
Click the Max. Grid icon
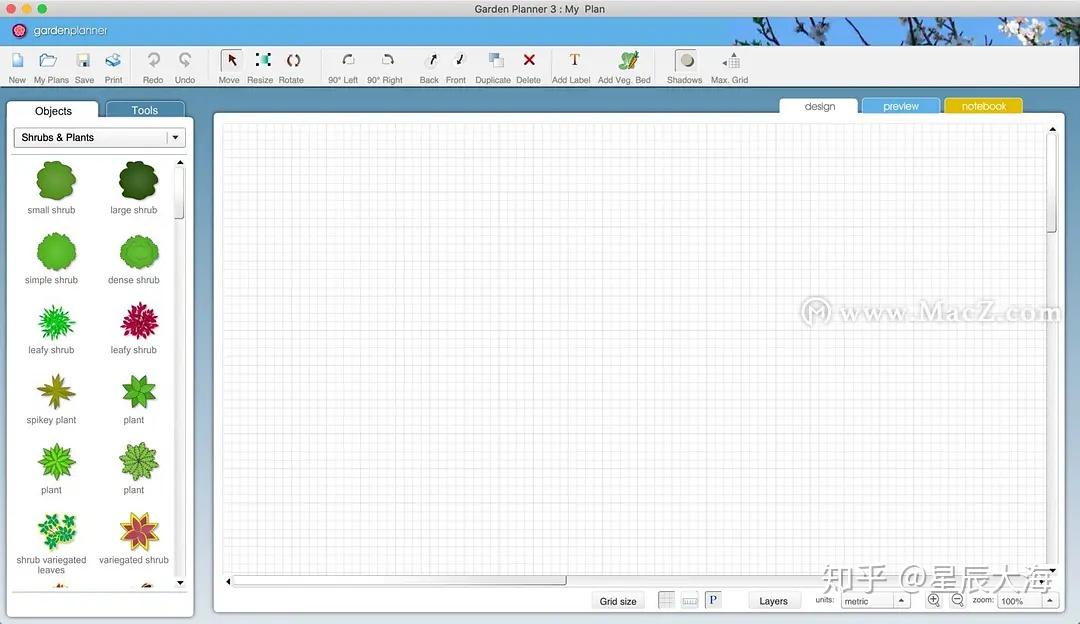[730, 63]
